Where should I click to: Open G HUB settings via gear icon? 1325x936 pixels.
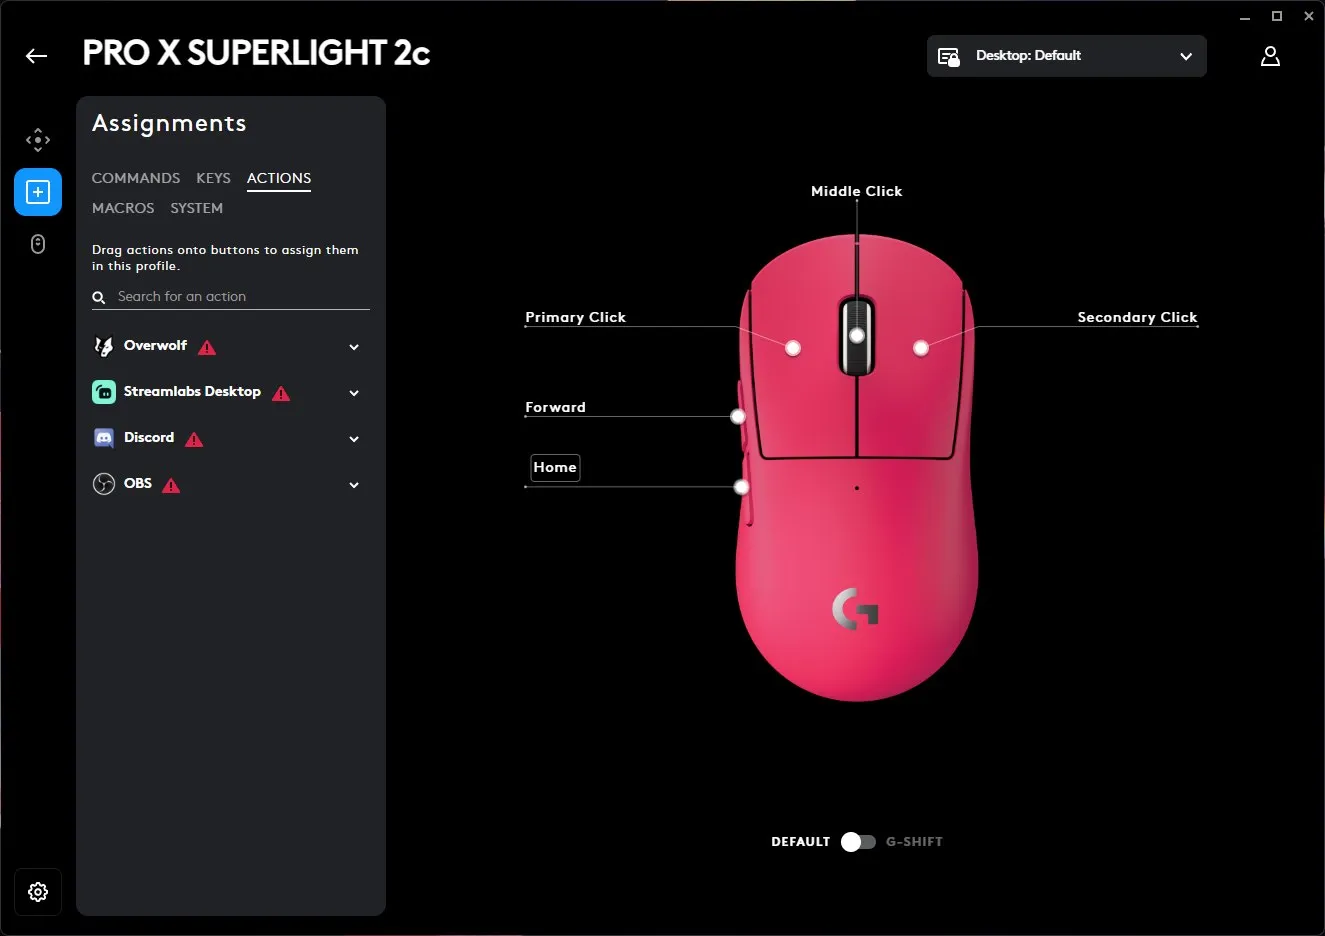click(x=38, y=891)
